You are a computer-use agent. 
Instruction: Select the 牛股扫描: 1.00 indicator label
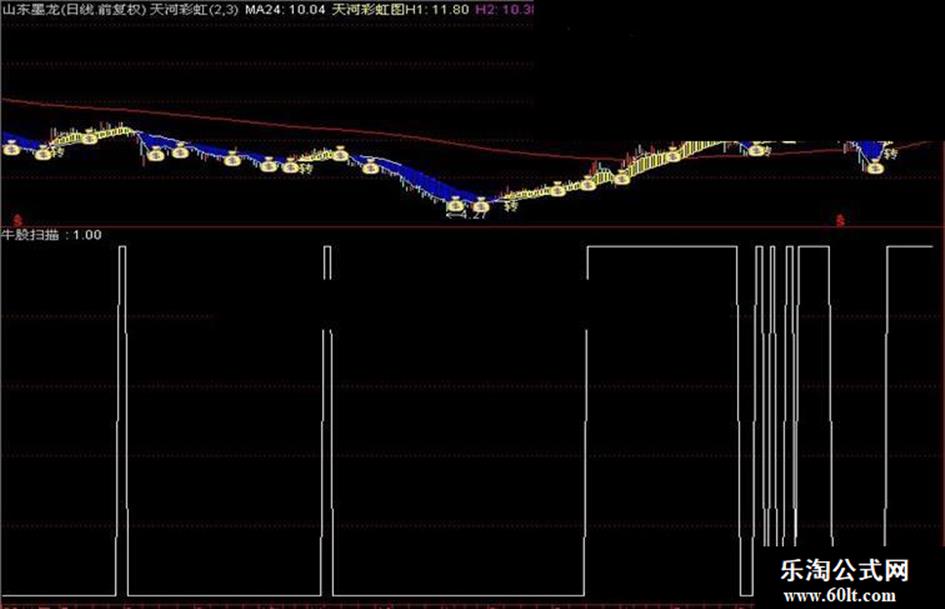click(52, 235)
